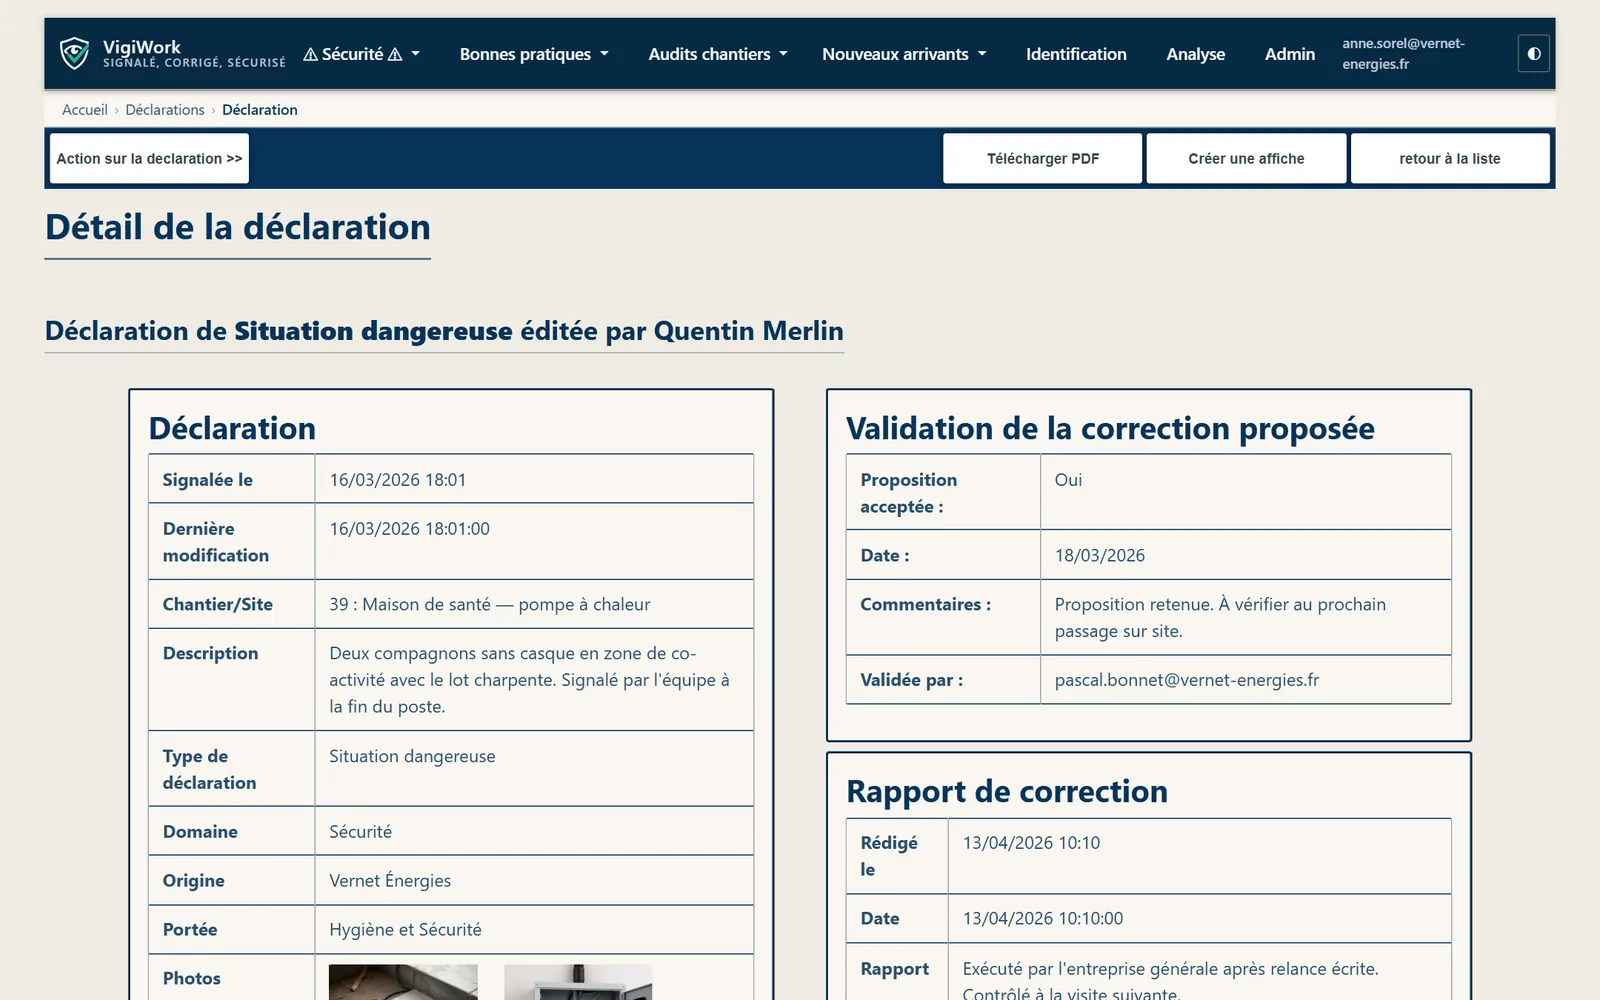Image resolution: width=1600 pixels, height=1000 pixels.
Task: Click Télécharger PDF button
Action: (1042, 158)
